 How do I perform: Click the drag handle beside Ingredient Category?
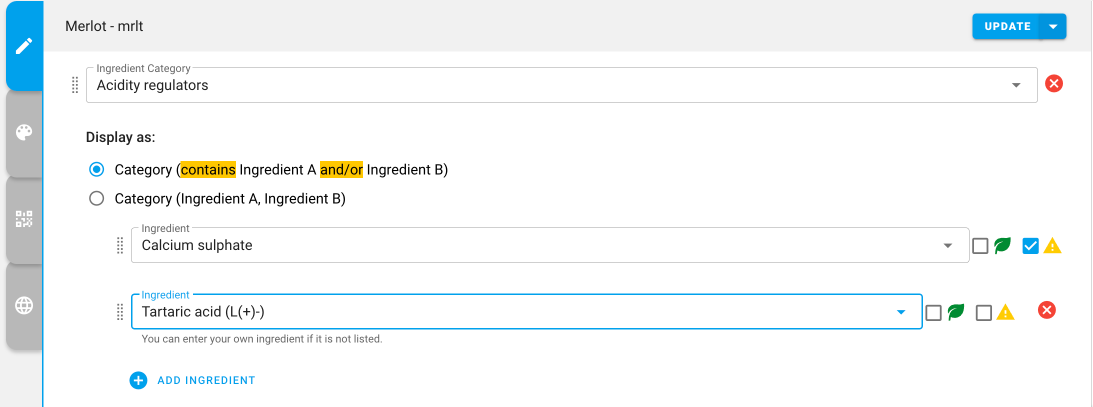pos(75,85)
